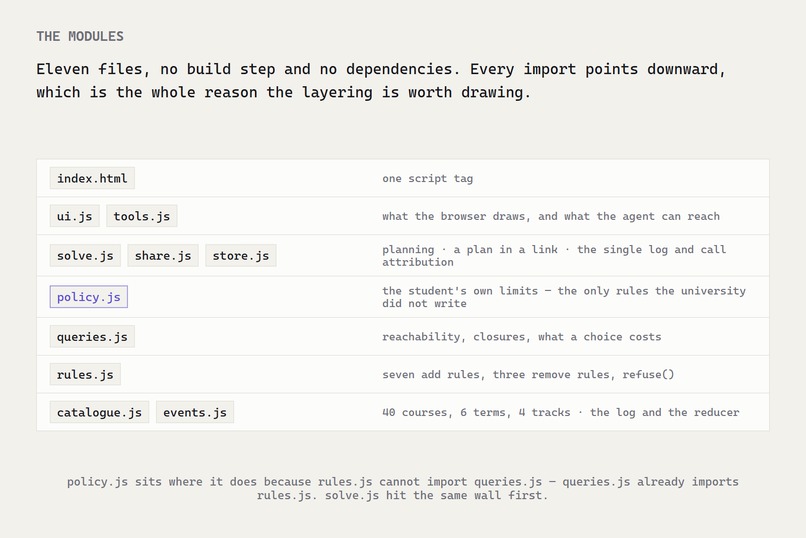Click footnote 'policy.js sits where it does'
This screenshot has height=538, width=806.
point(402,489)
